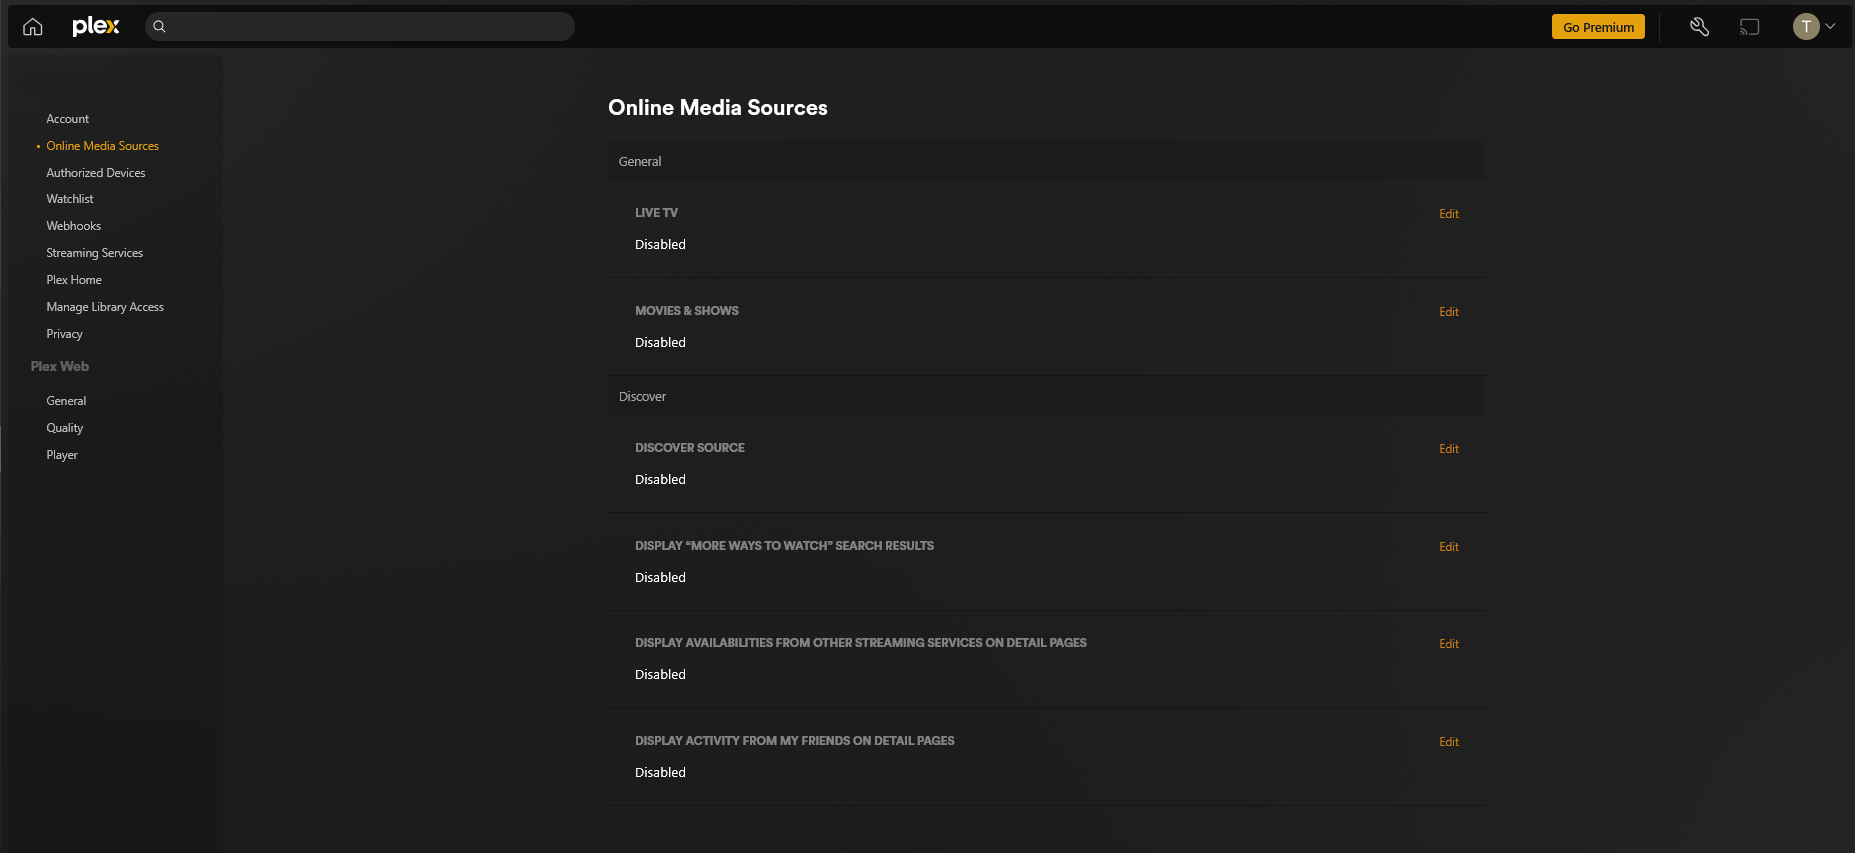Screen dimensions: 1855x853
Task: Type in the top search field
Action: click(370, 27)
